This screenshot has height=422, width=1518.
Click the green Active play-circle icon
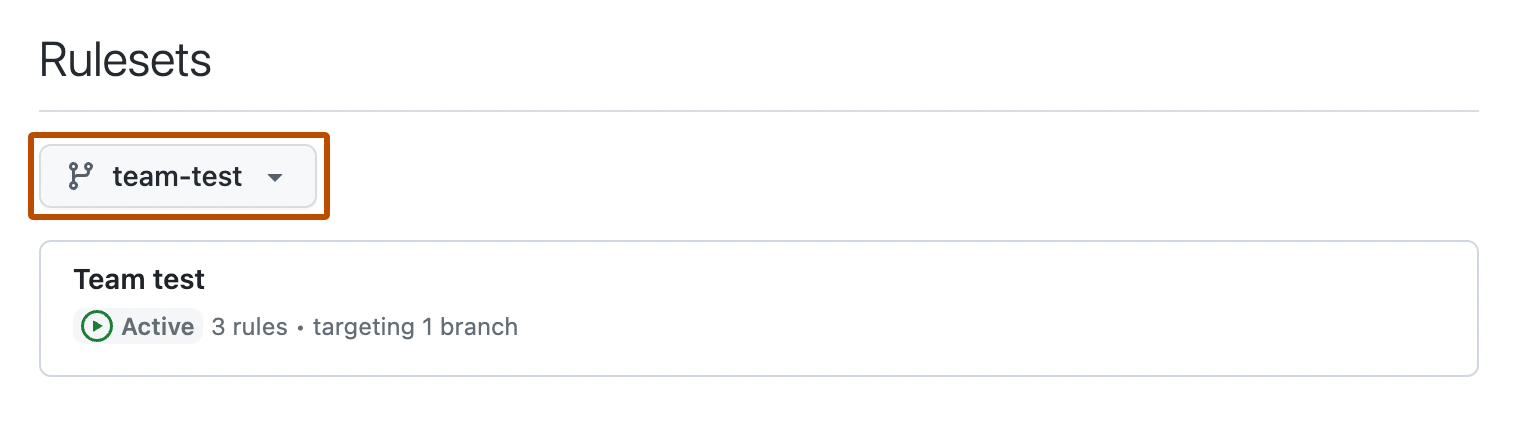coord(97,327)
